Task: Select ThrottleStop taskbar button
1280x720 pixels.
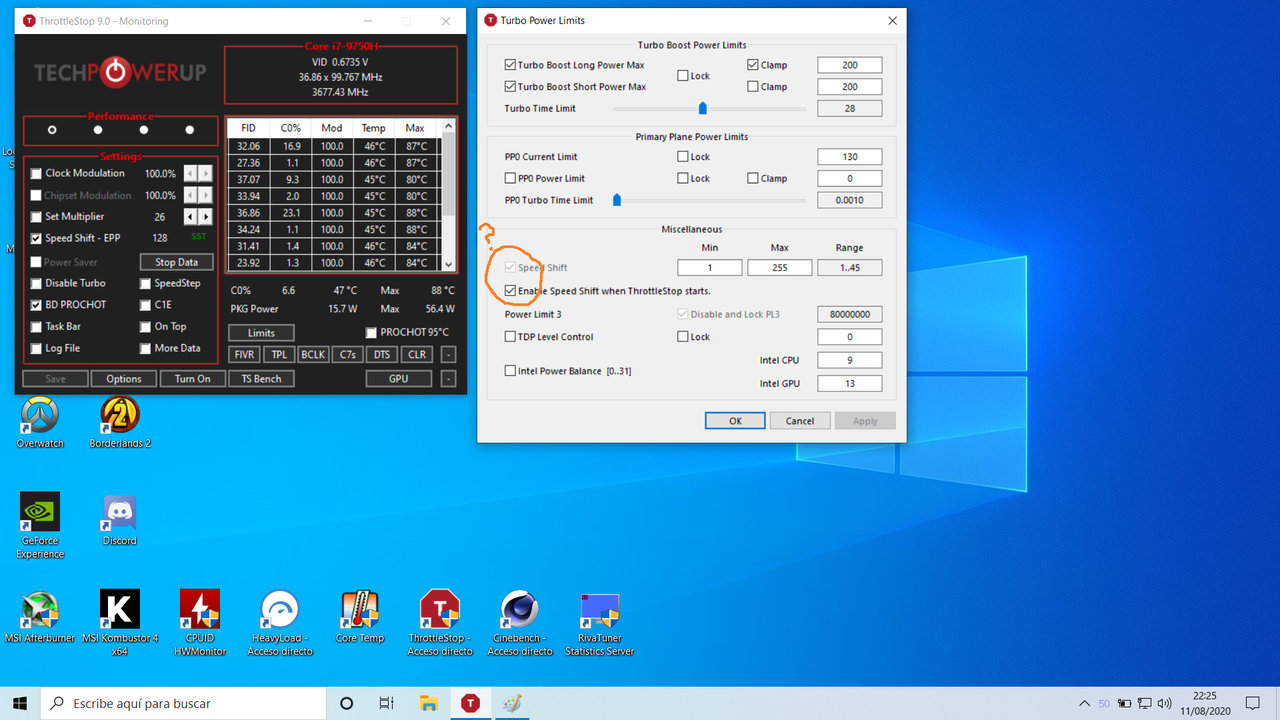Action: (x=470, y=703)
